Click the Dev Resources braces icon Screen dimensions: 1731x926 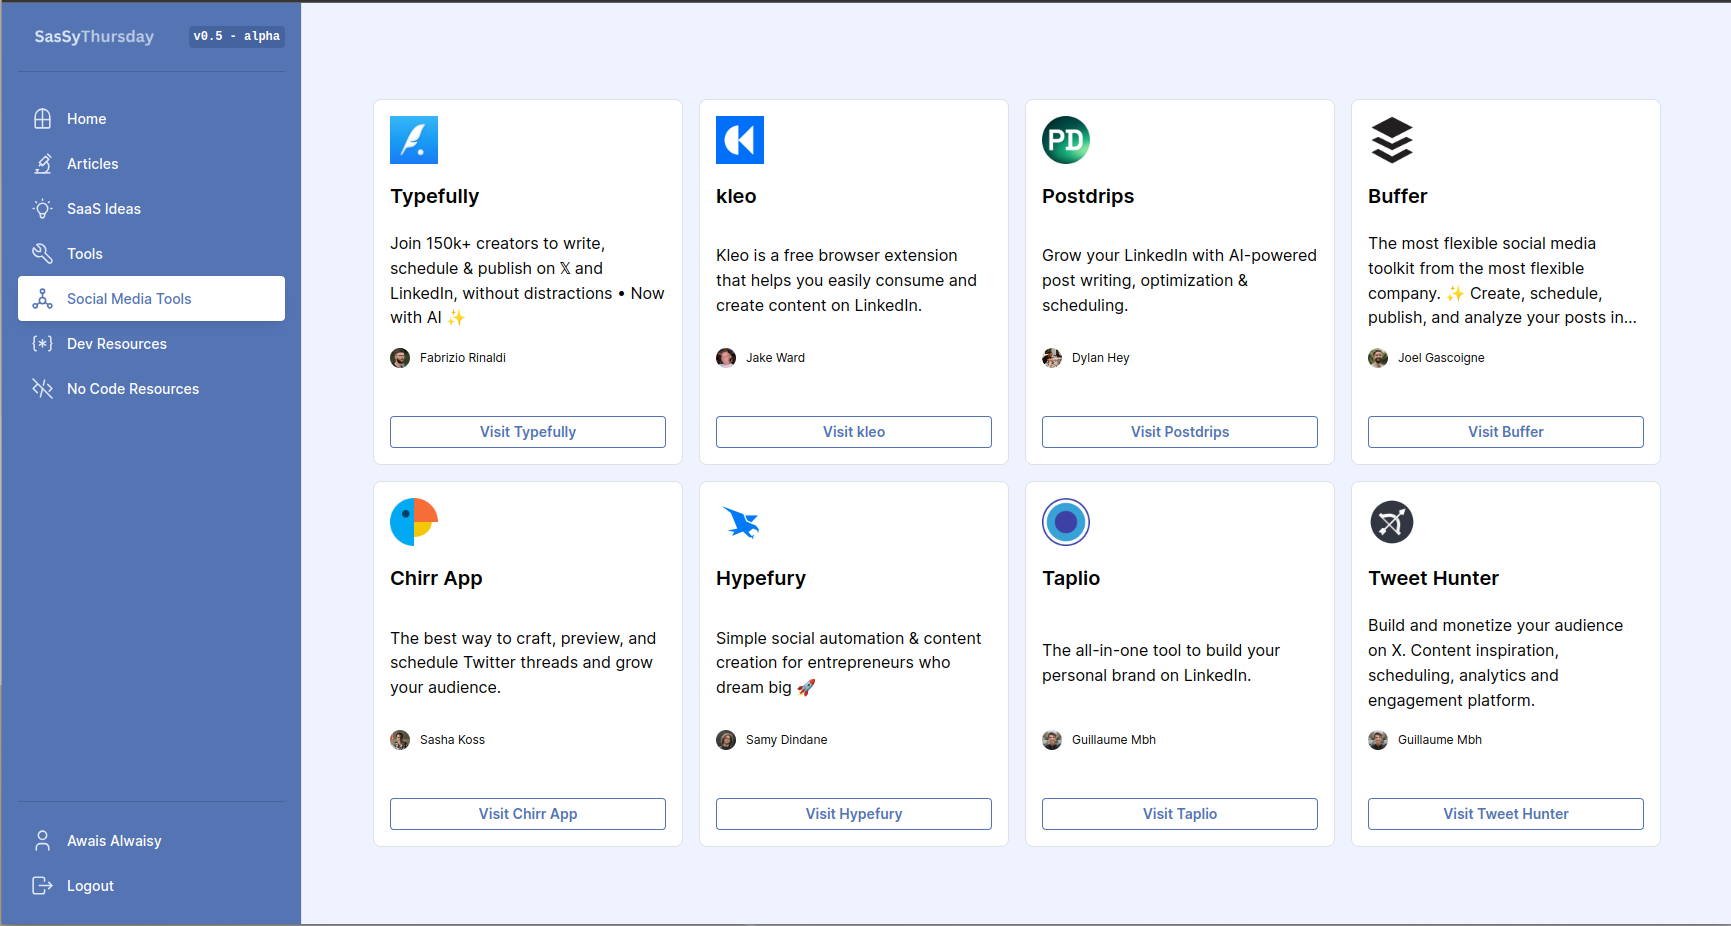(42, 344)
